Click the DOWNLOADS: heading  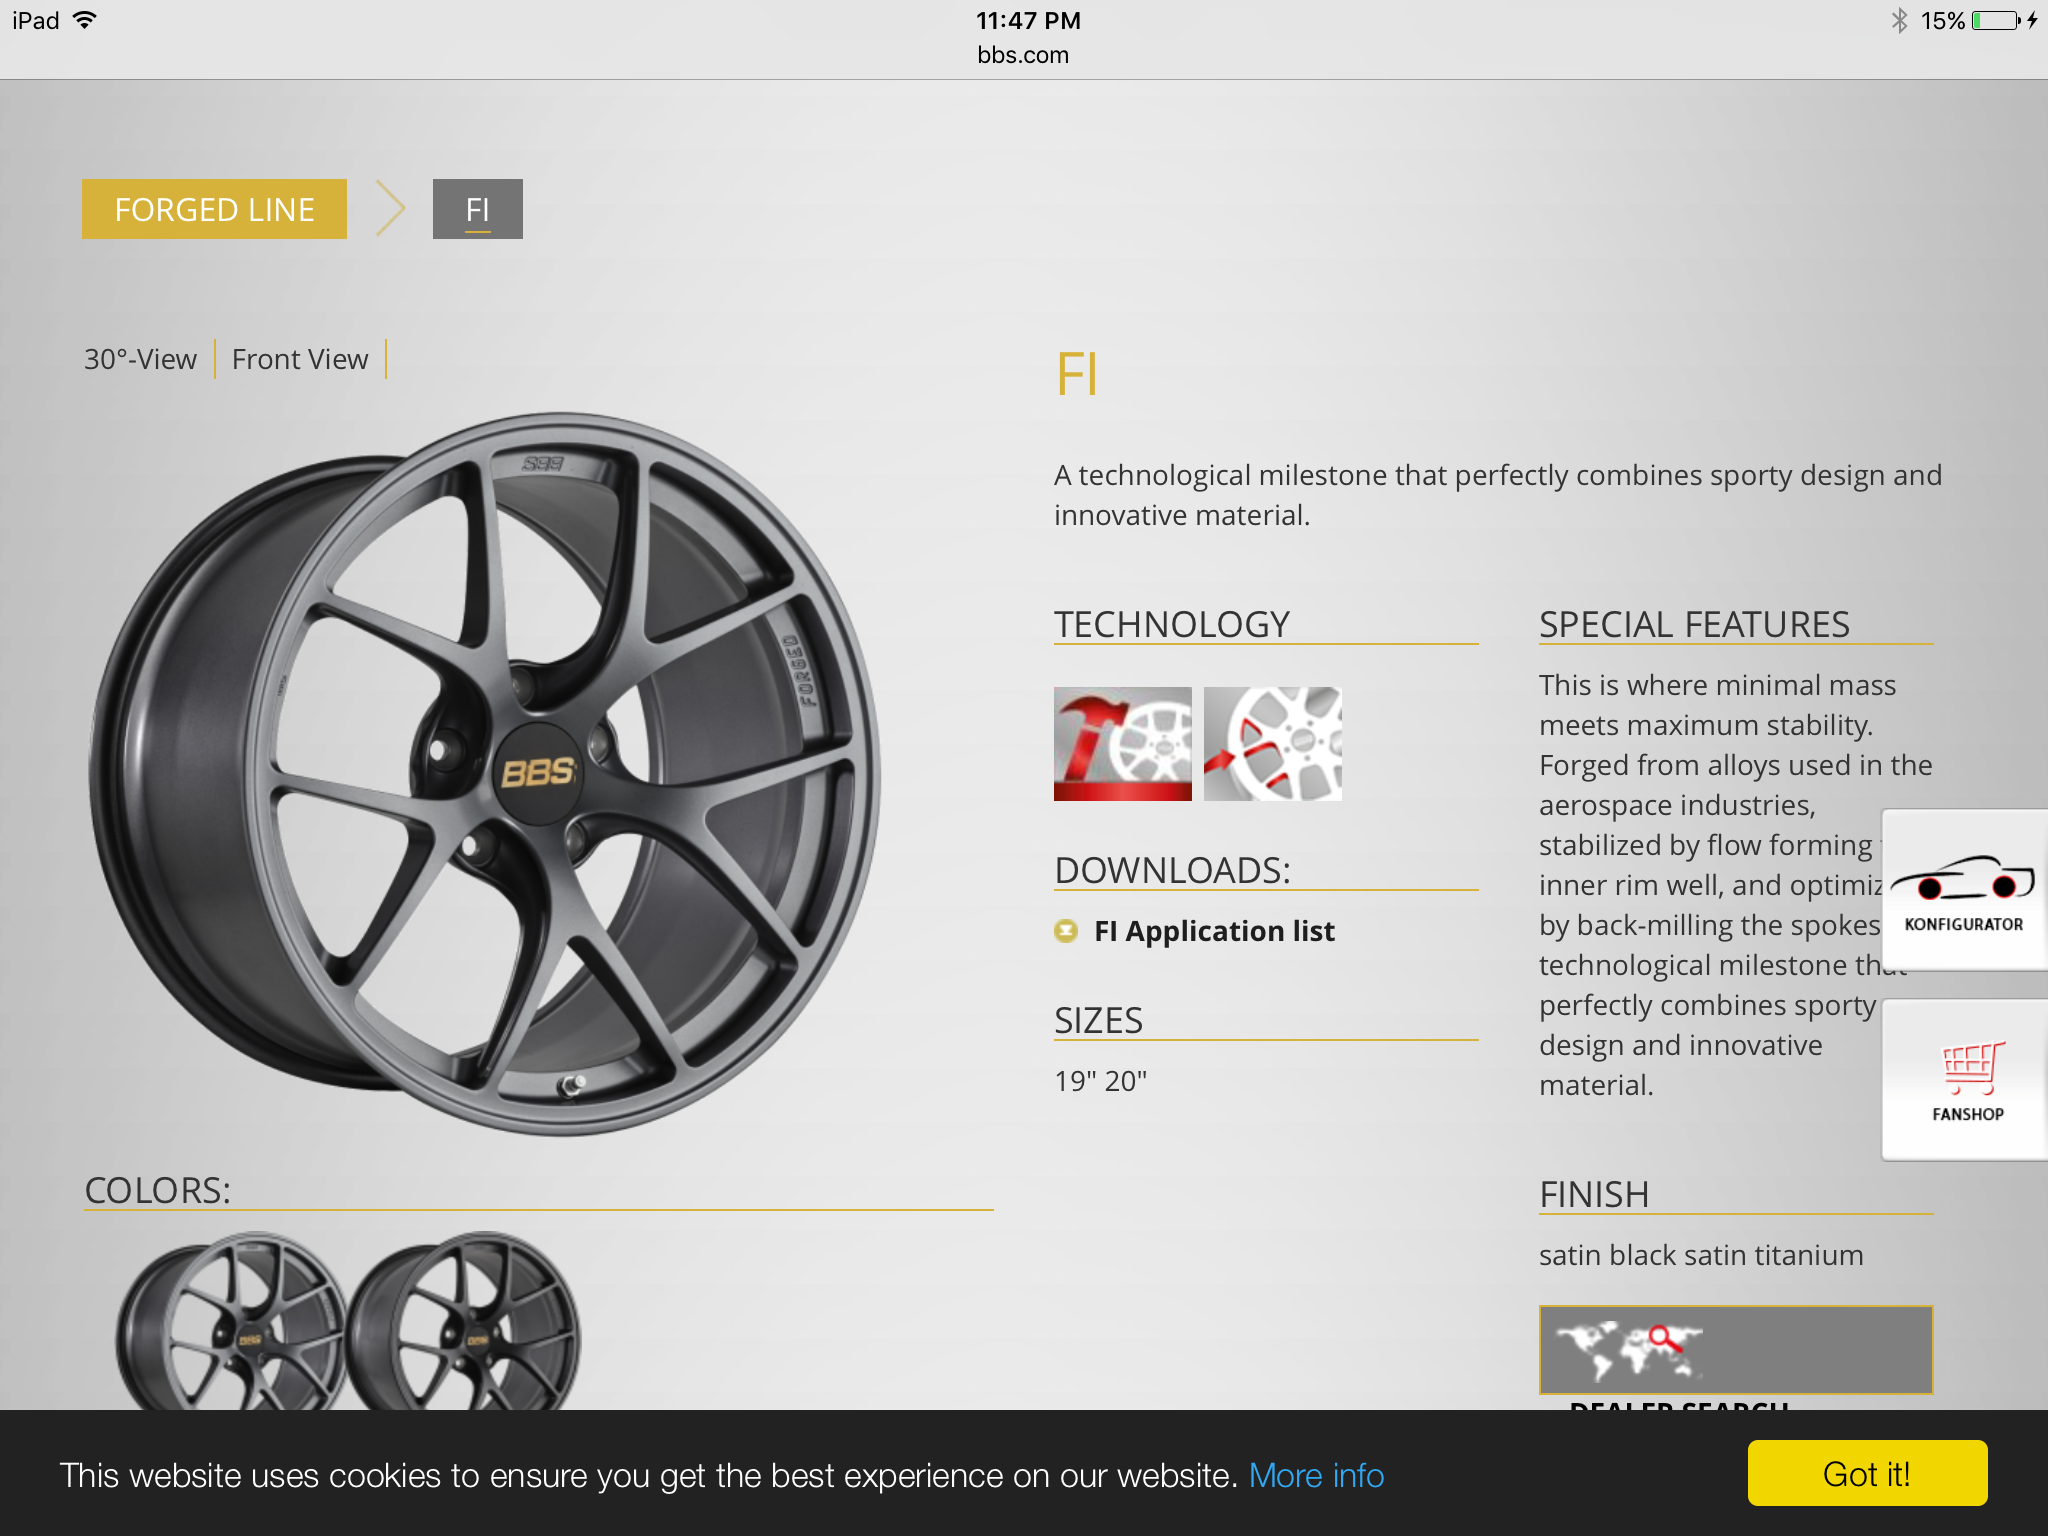1172,870
